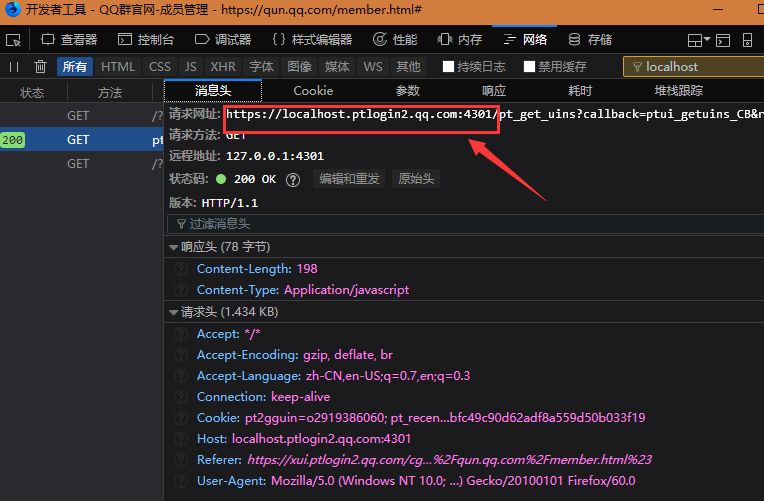
Task: Filter requests by 媒体 media
Action: (x=337, y=66)
